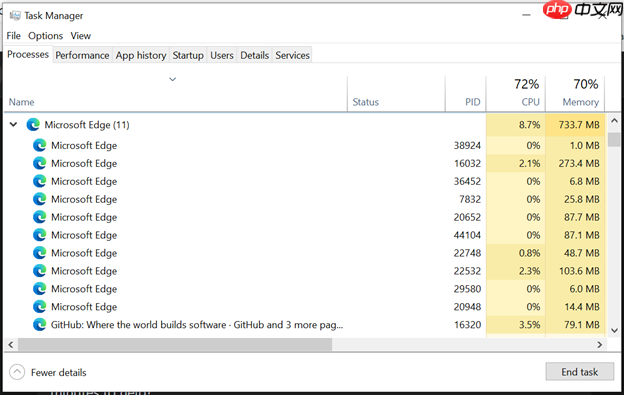Click the horizontal scrollbar right arrow
624x395 pixels.
pyautogui.click(x=600, y=344)
